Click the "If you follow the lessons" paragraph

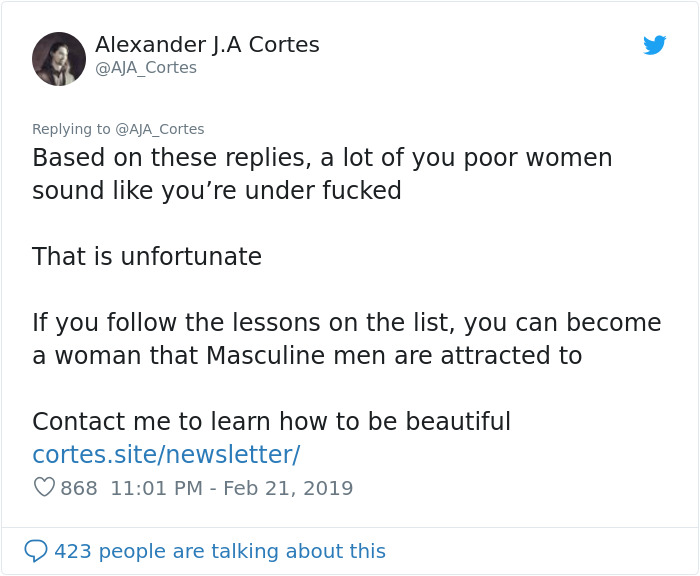(346, 323)
